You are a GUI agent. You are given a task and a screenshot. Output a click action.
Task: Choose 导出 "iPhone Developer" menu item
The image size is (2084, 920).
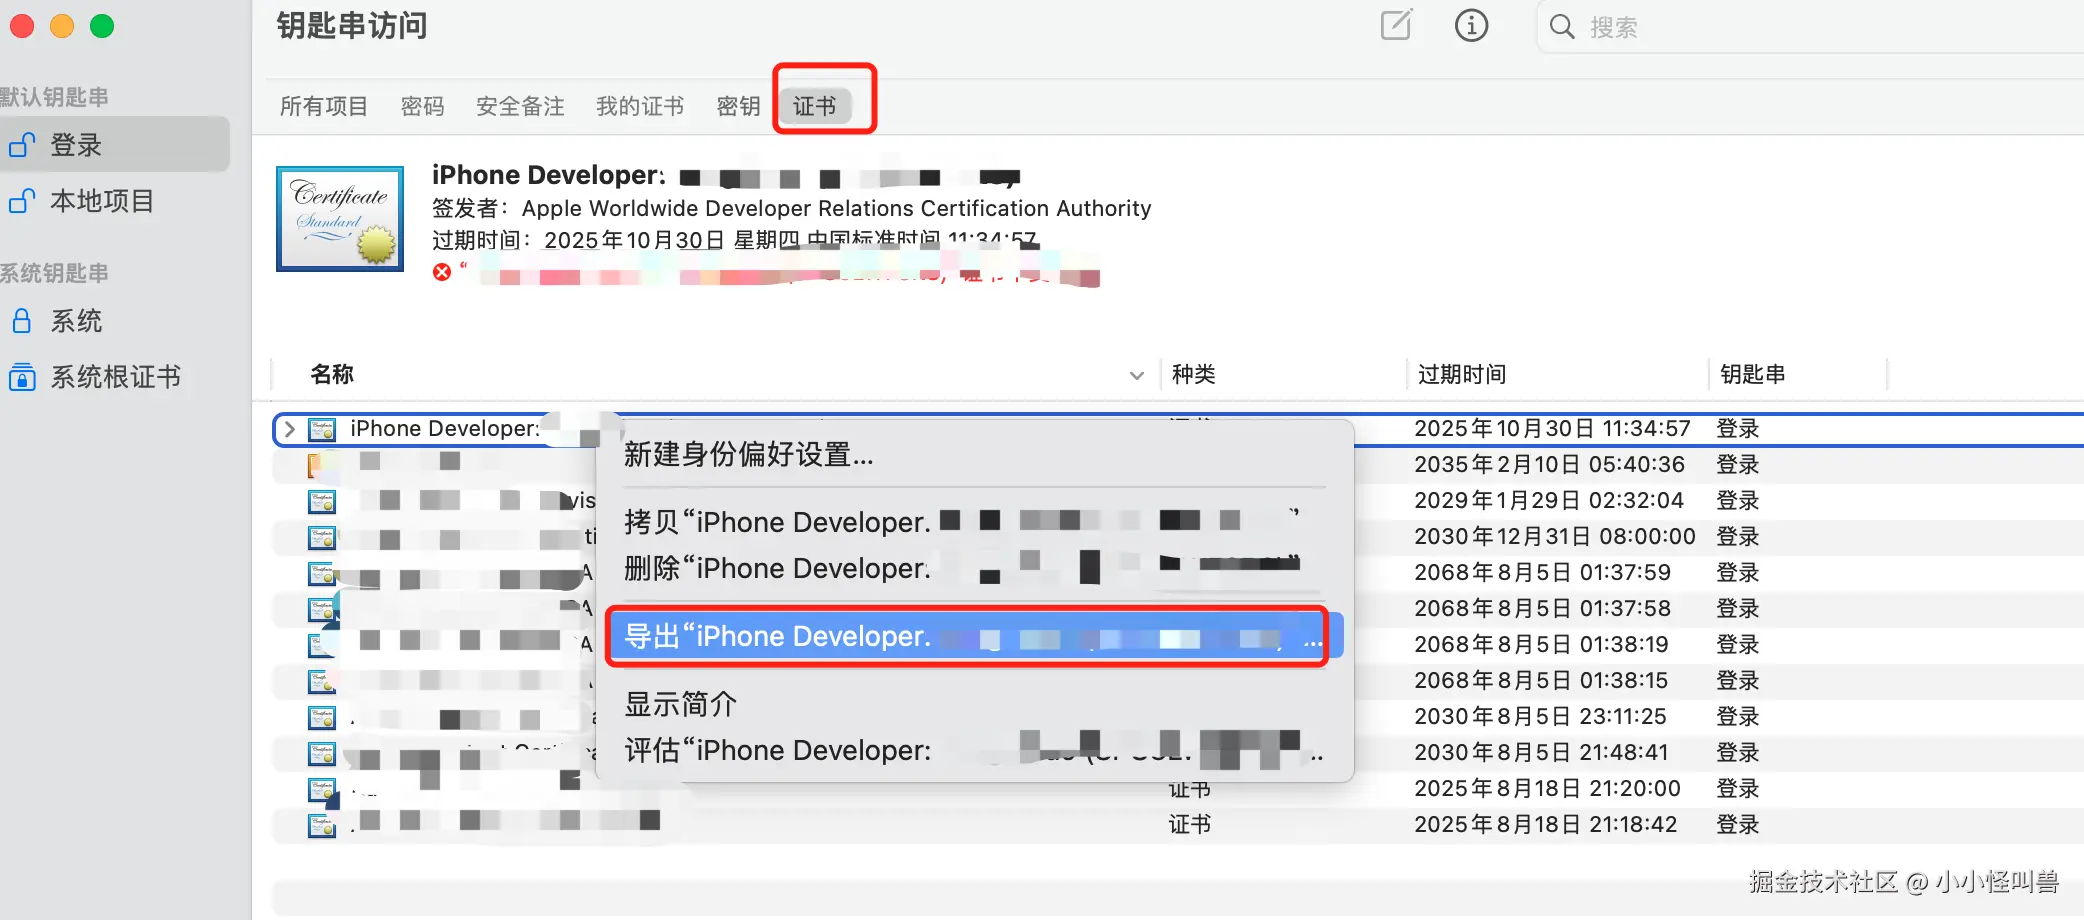tap(974, 636)
